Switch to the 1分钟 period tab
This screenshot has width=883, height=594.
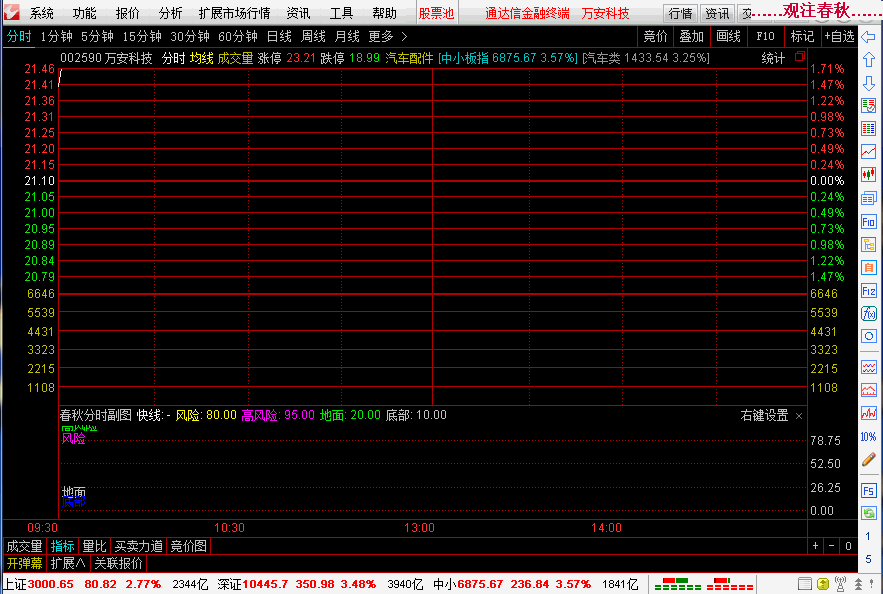pos(56,37)
